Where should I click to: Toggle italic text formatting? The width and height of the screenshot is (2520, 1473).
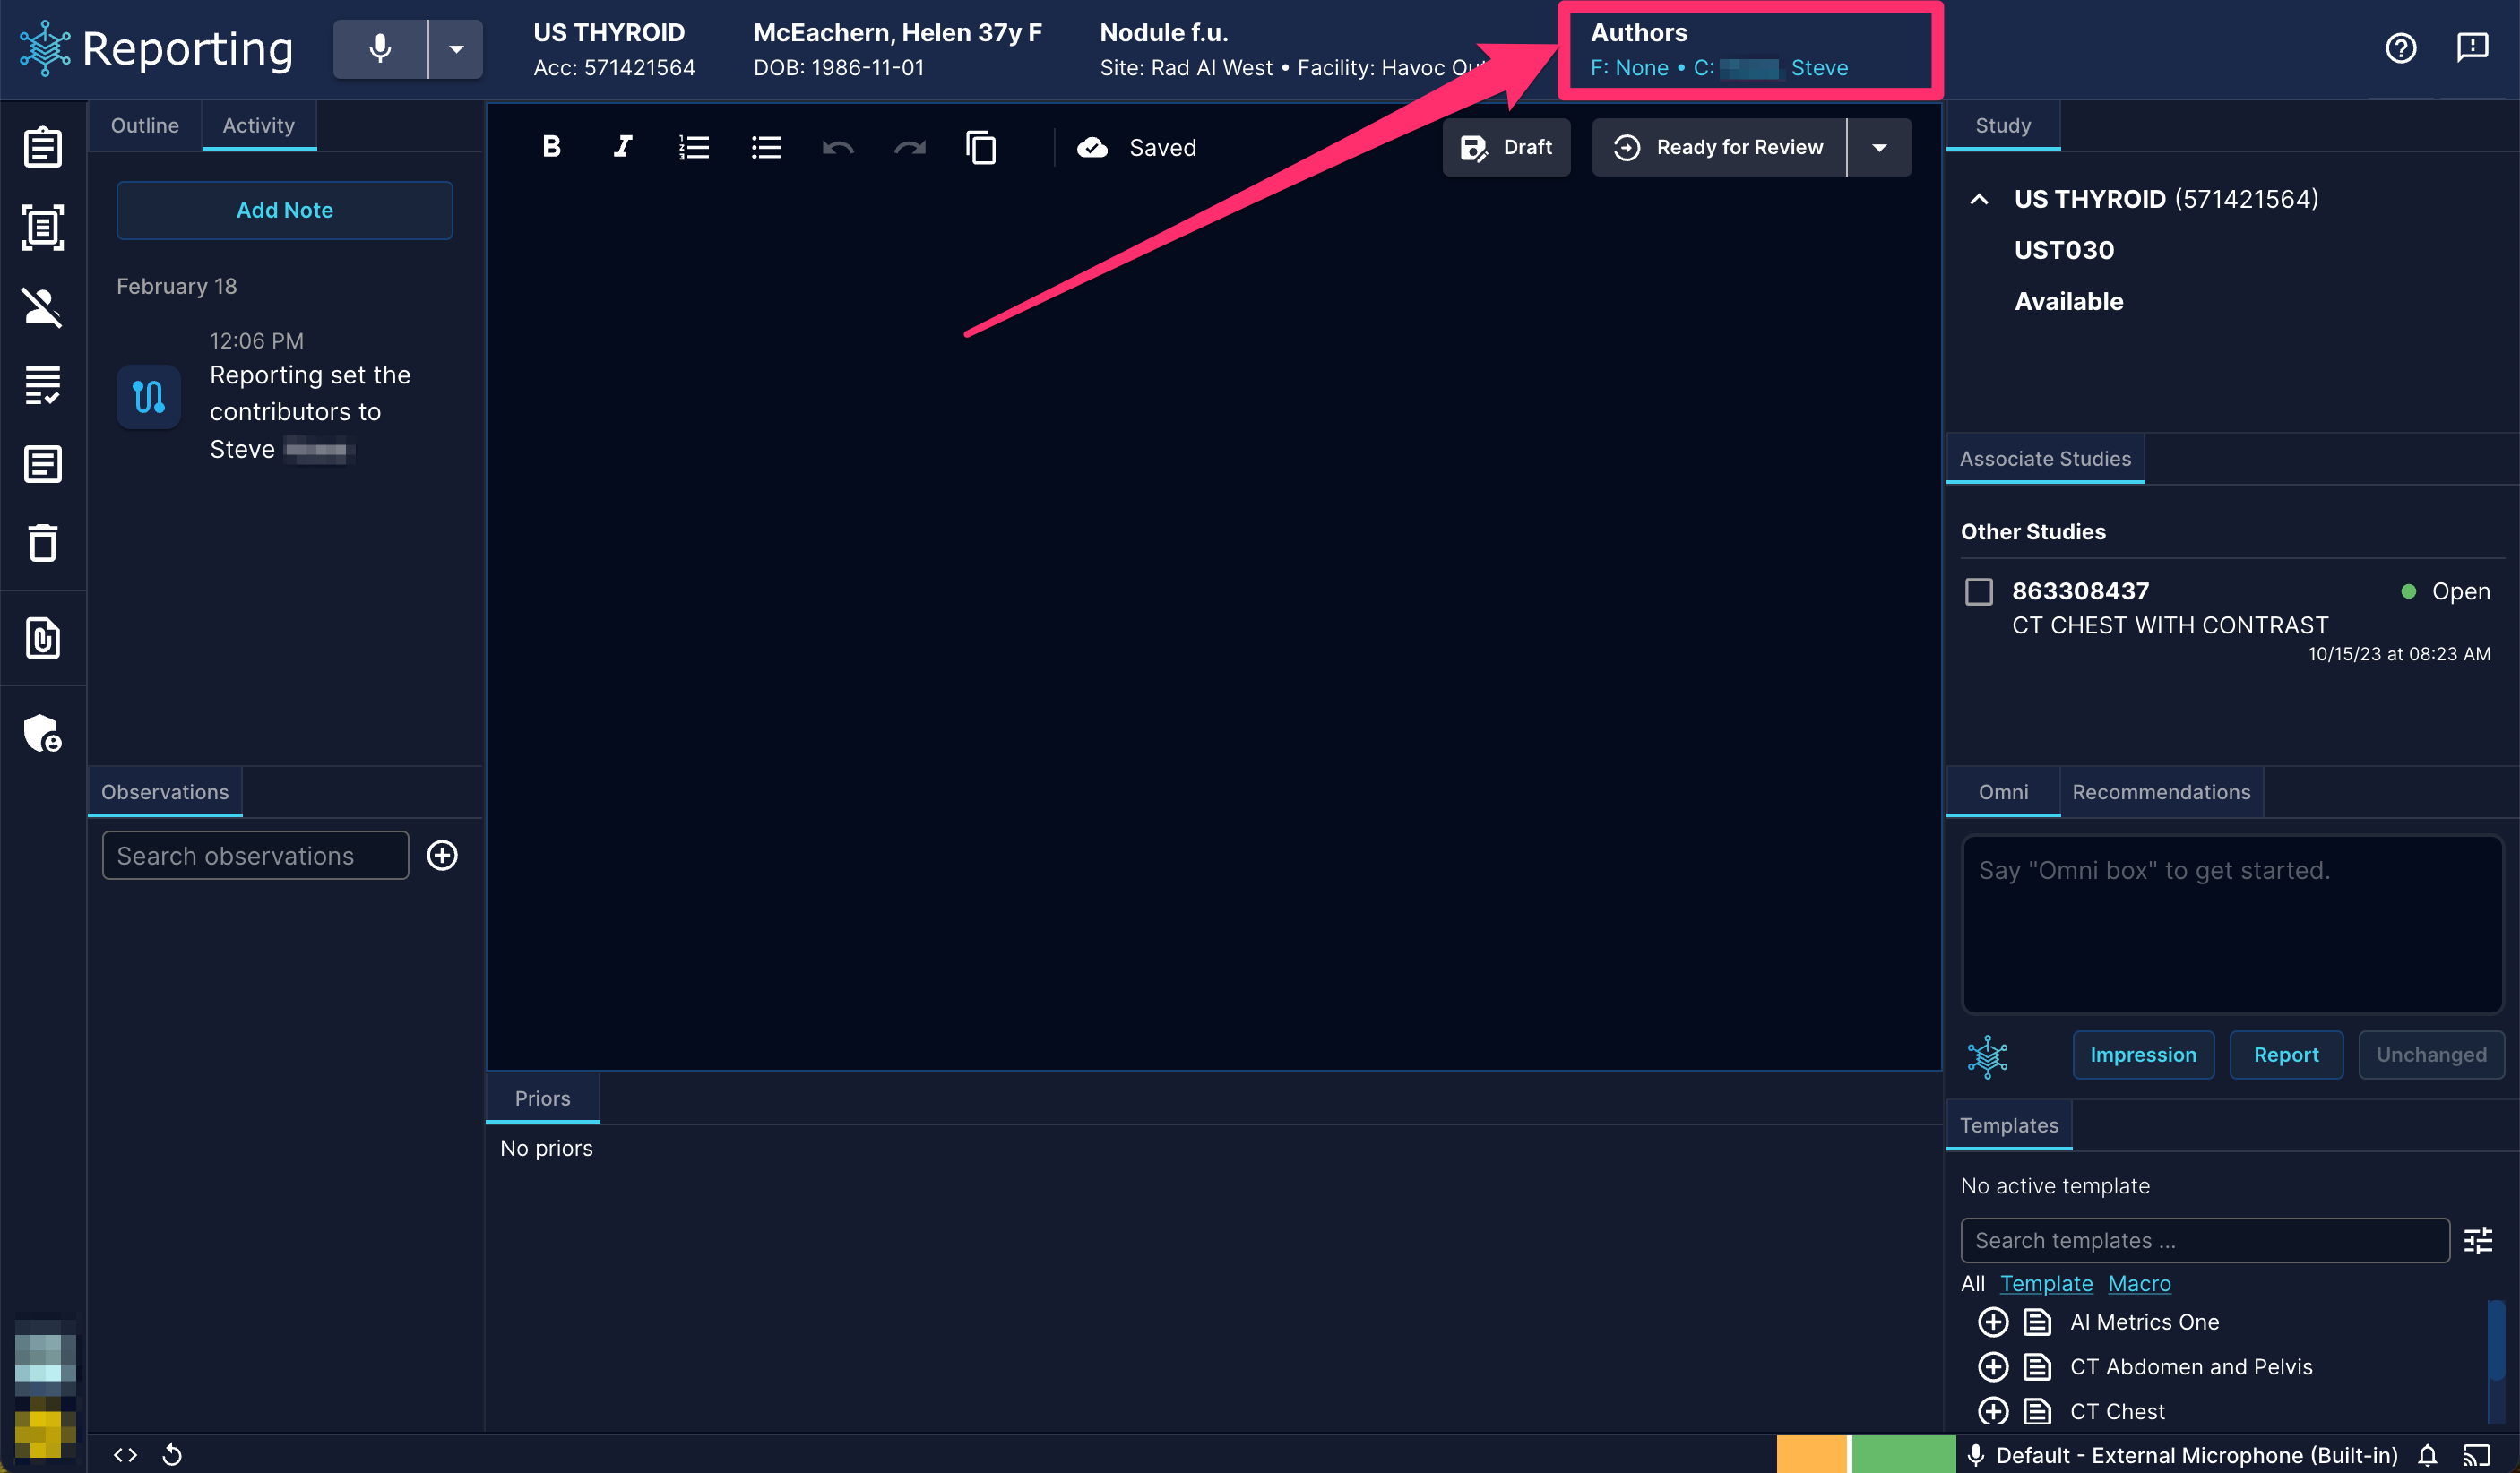coord(622,147)
